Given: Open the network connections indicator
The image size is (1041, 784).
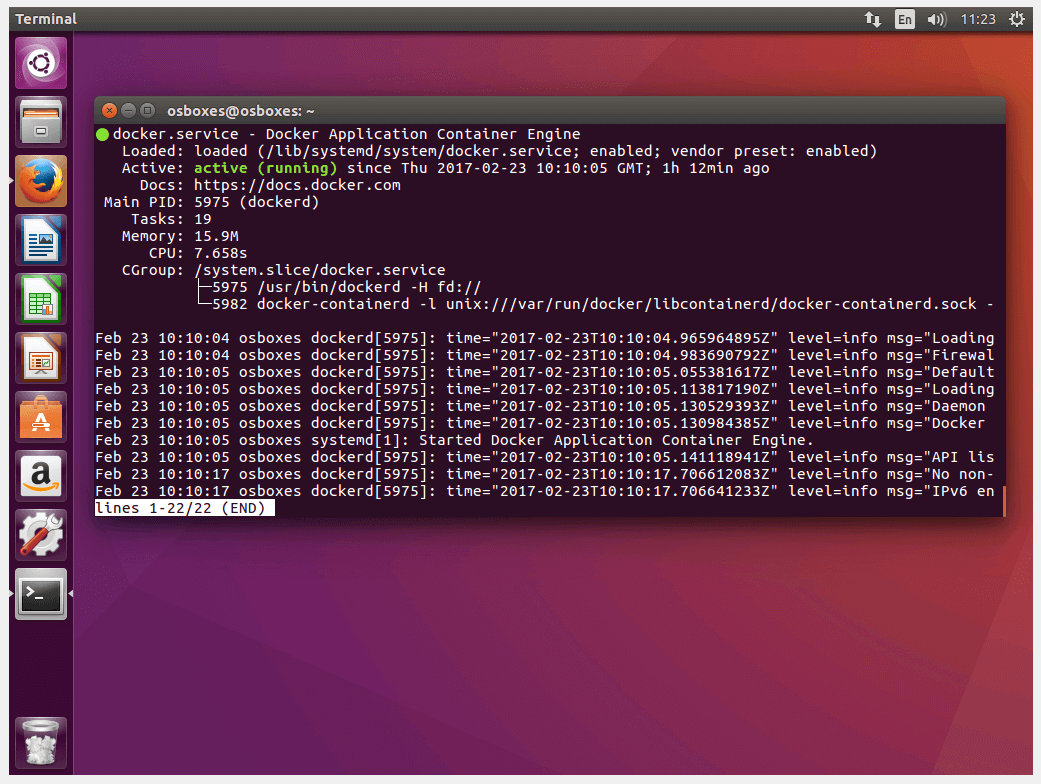Looking at the screenshot, I should pos(872,19).
